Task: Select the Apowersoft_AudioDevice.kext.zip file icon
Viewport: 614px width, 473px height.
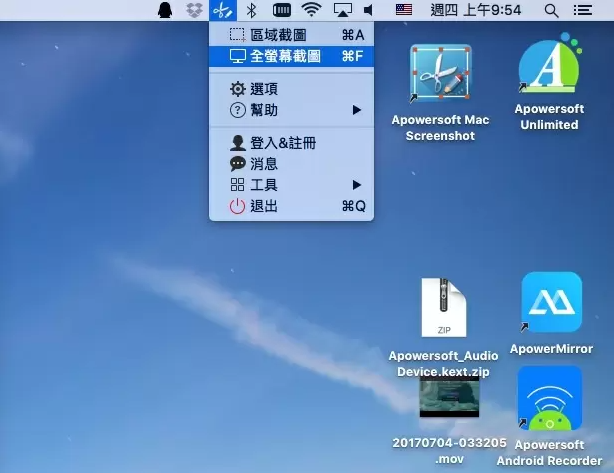Action: 444,308
